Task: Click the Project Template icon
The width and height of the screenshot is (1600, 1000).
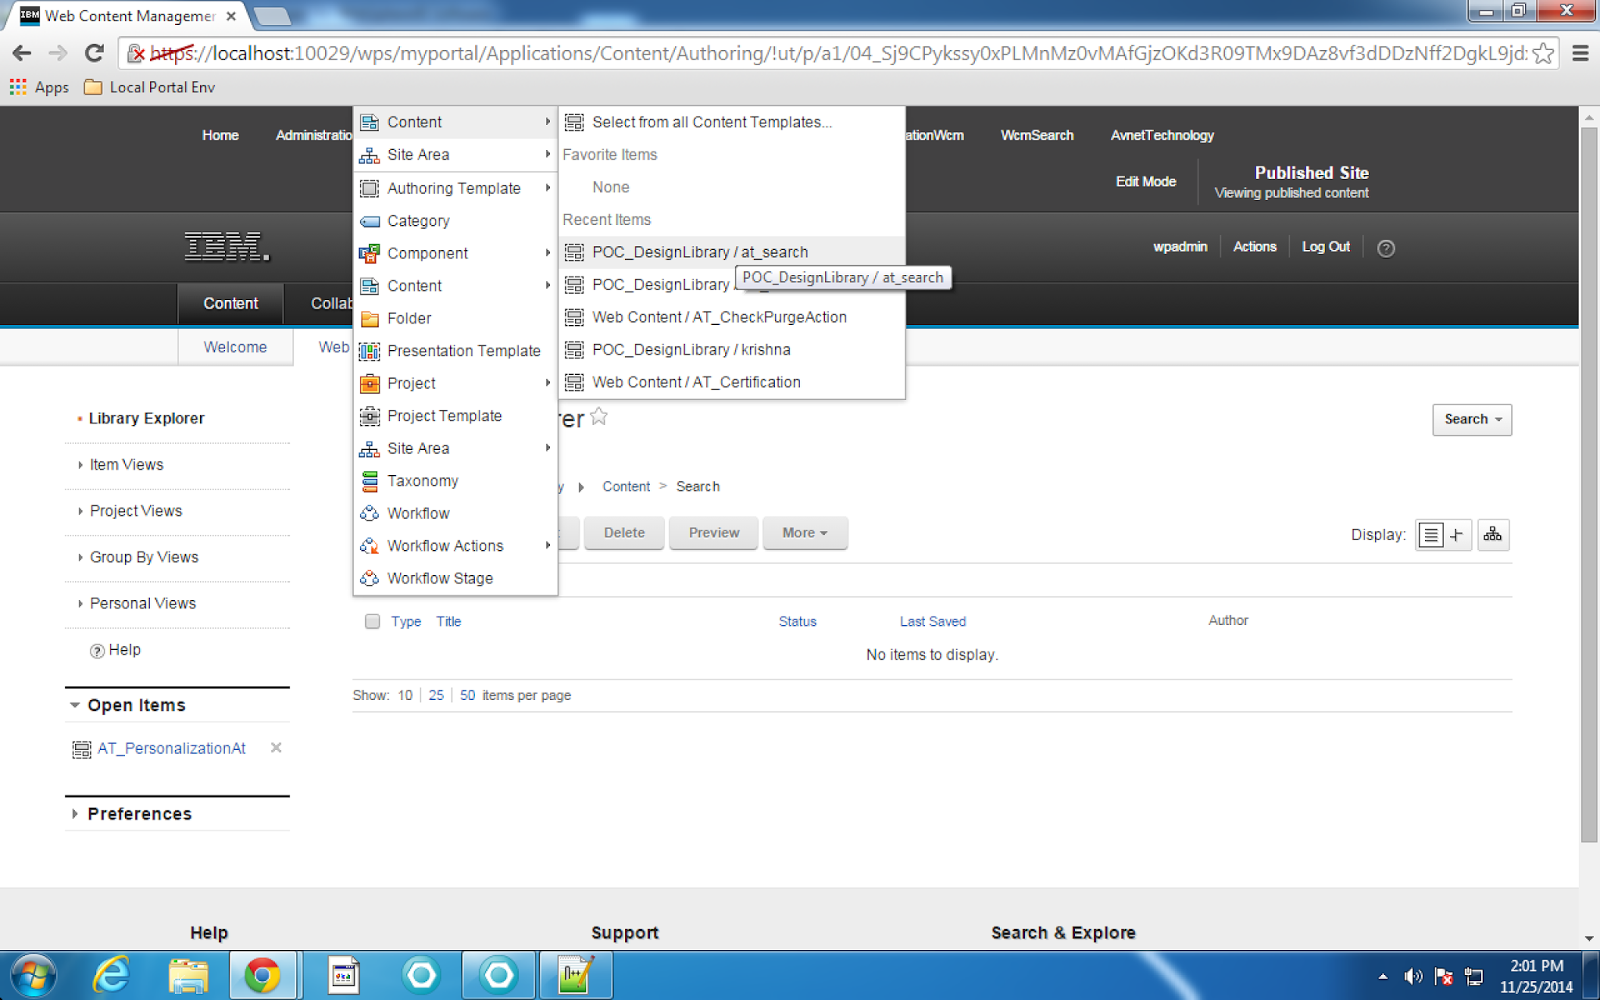Action: point(369,416)
